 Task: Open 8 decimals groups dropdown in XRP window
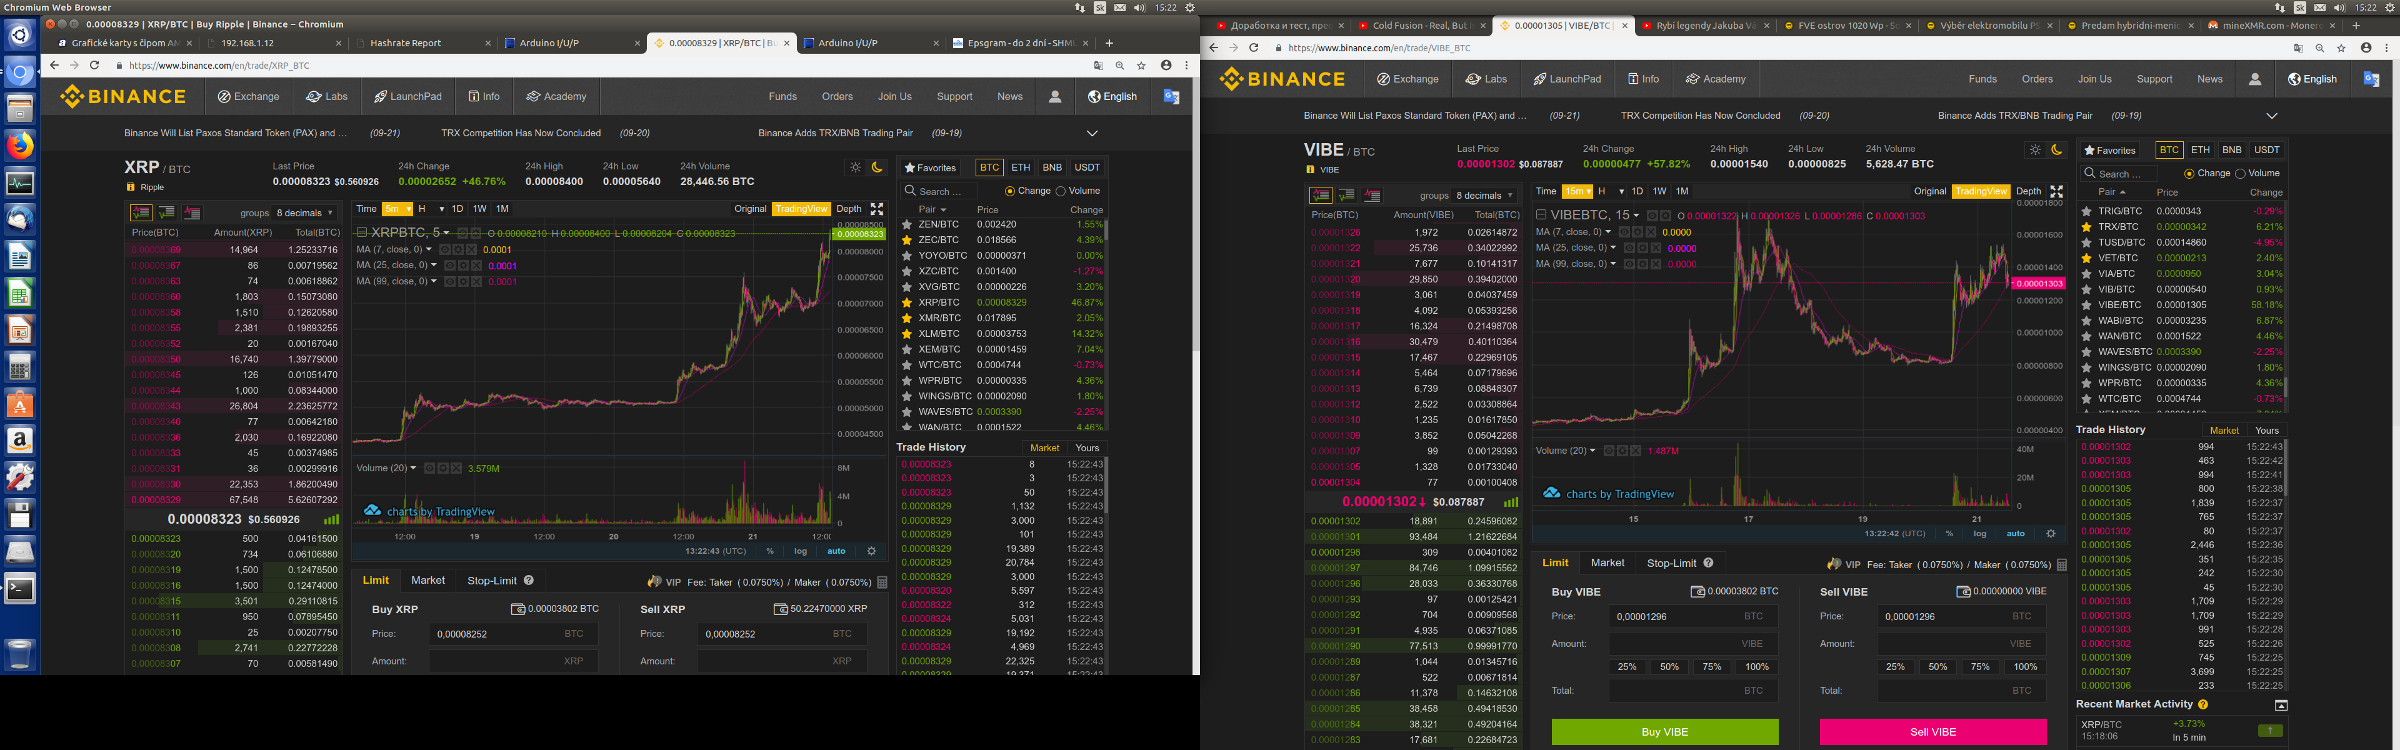click(x=305, y=213)
